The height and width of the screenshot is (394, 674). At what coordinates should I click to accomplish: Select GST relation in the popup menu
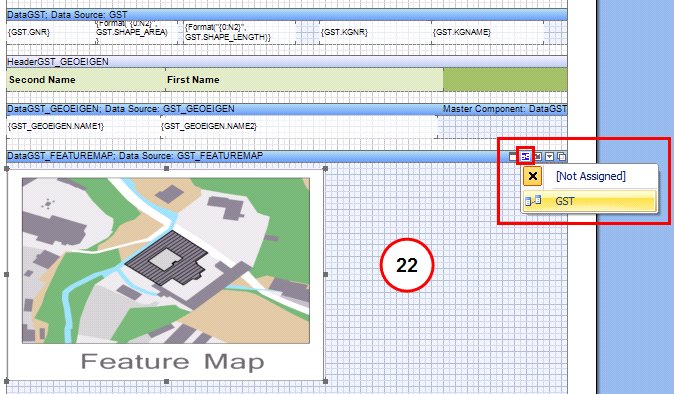589,201
